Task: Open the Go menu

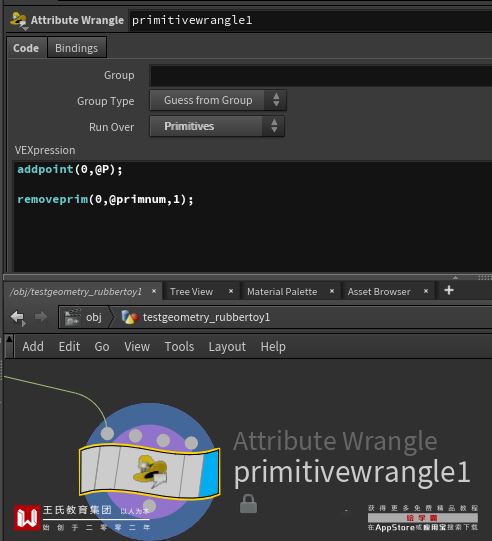Action: (x=102, y=346)
